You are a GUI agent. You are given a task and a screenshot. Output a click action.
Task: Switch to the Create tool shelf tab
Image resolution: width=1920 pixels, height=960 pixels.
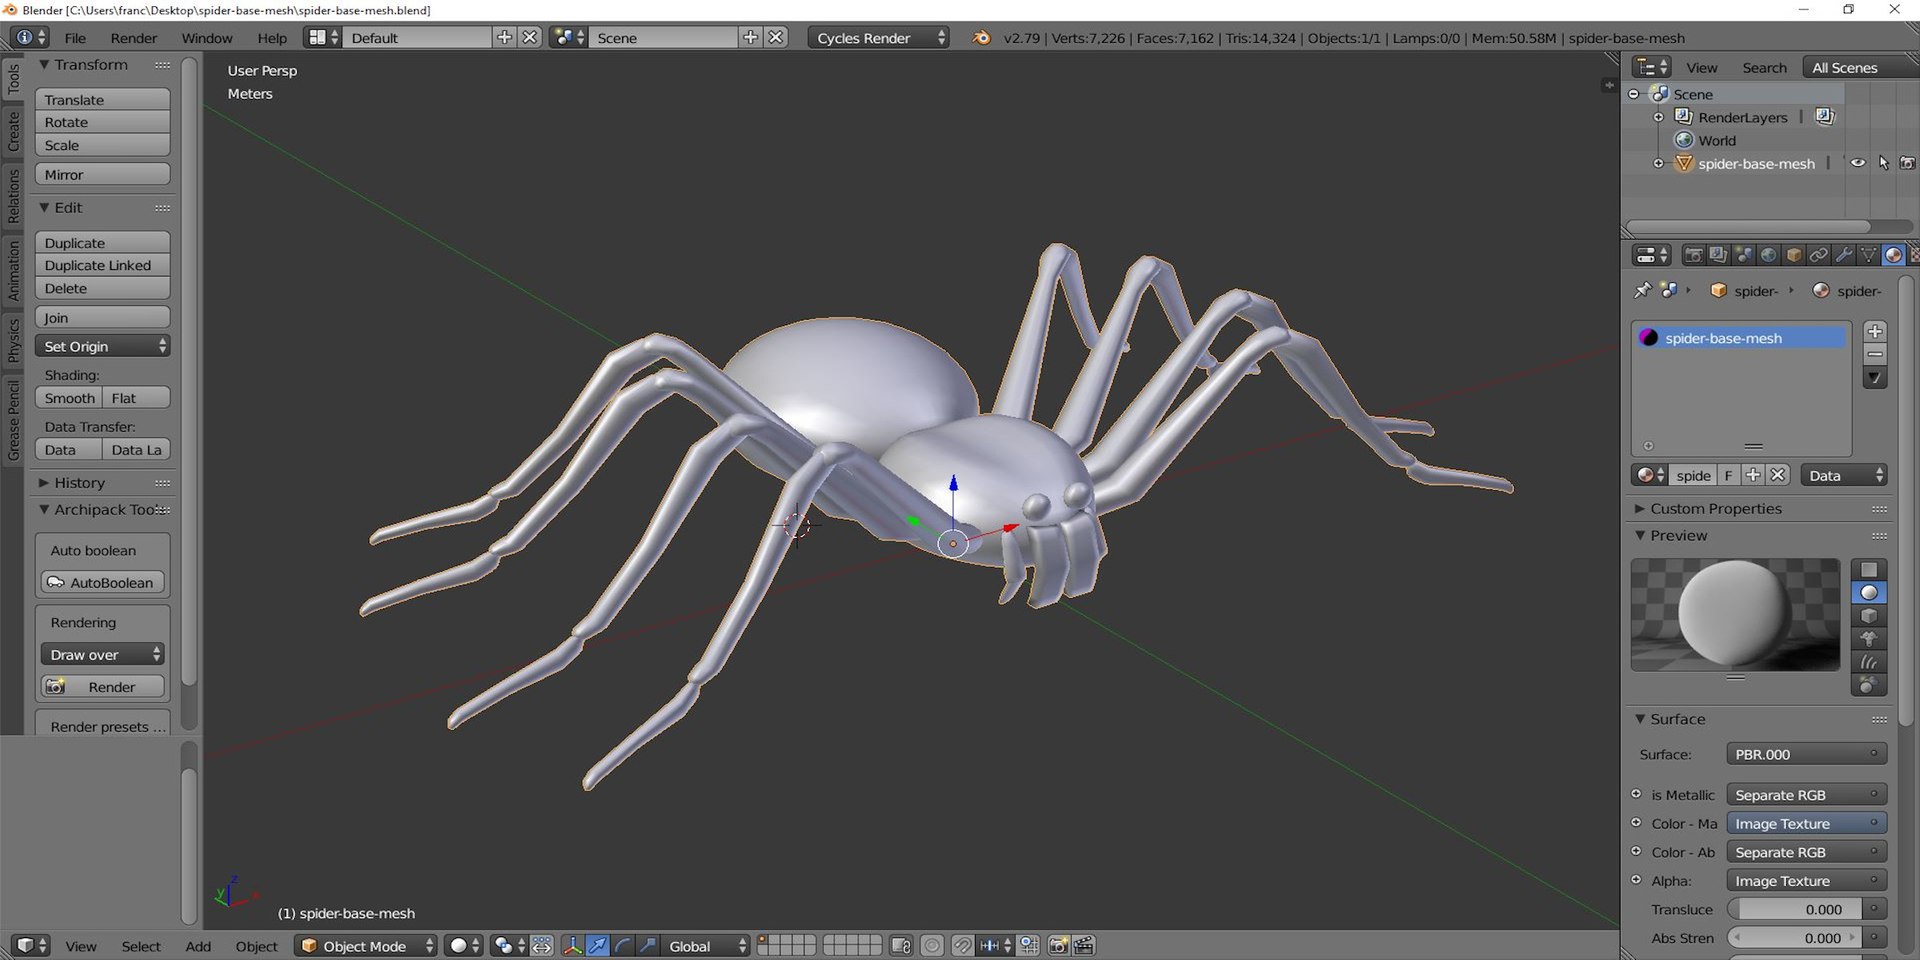(x=13, y=131)
